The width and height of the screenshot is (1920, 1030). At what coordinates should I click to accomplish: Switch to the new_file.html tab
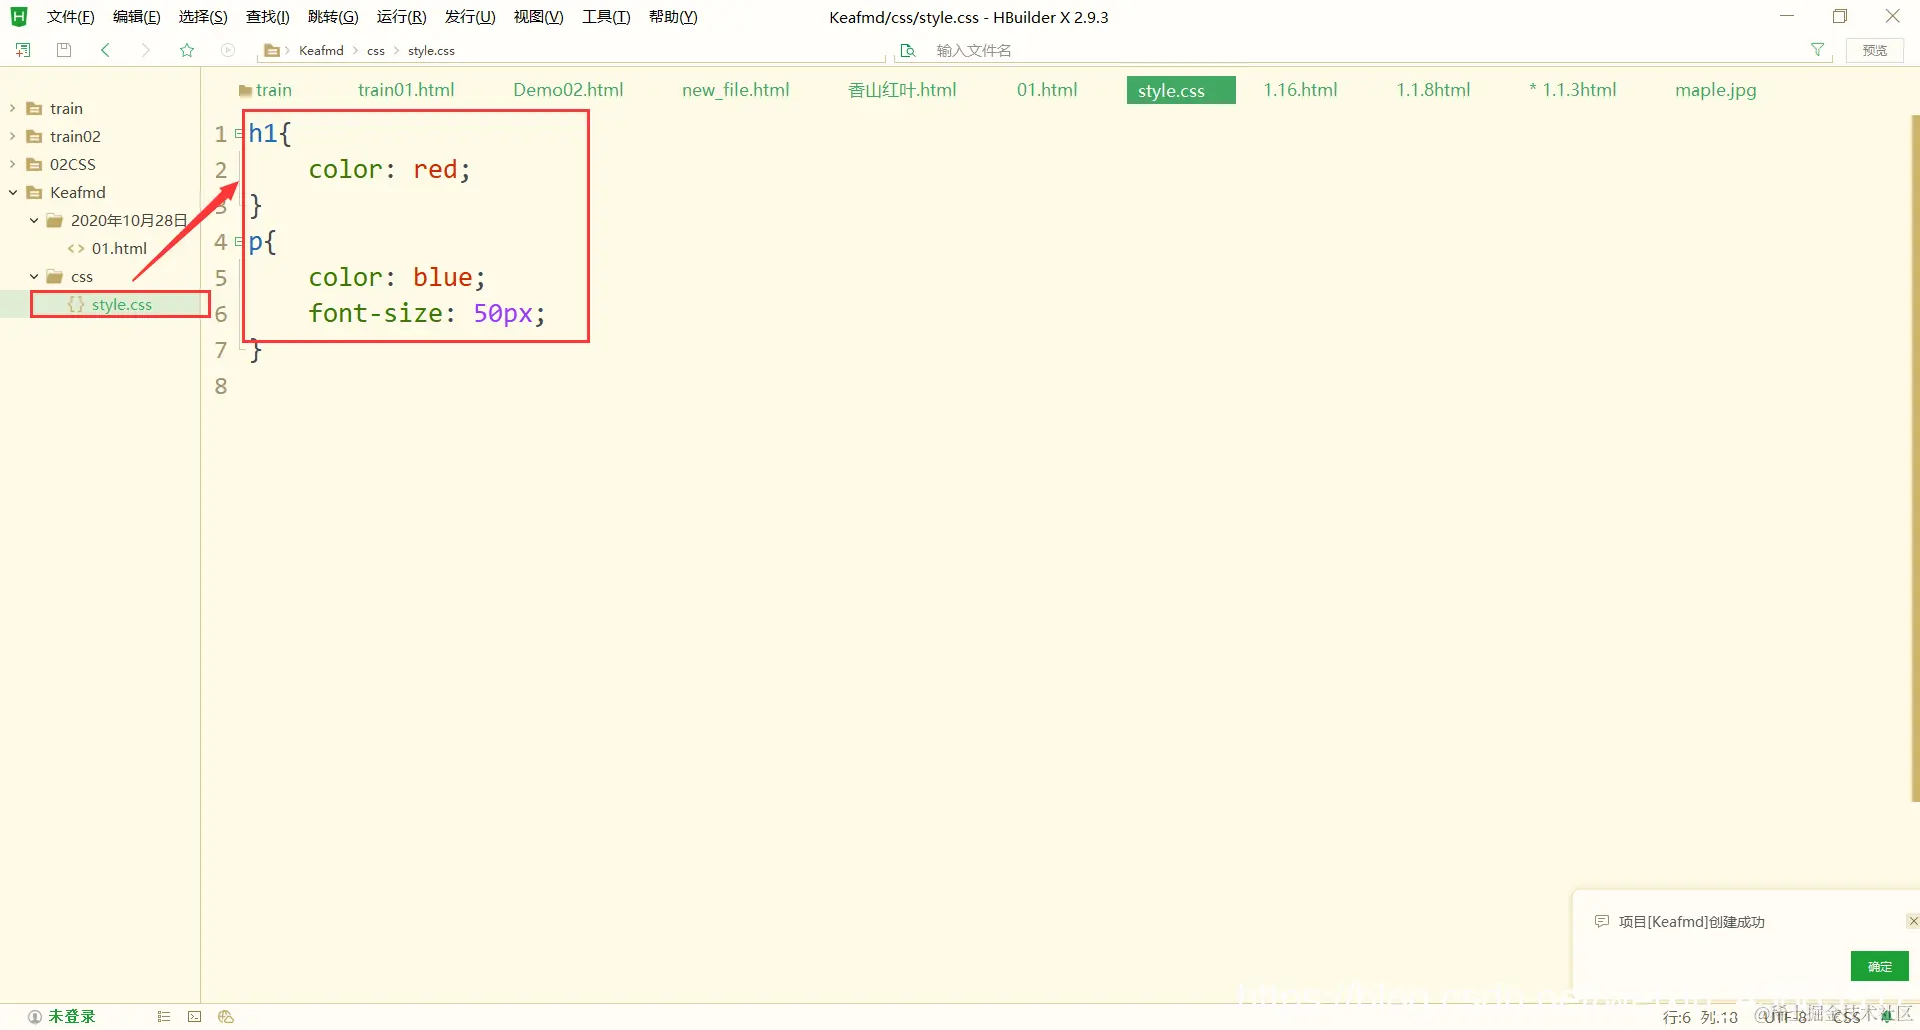736,90
